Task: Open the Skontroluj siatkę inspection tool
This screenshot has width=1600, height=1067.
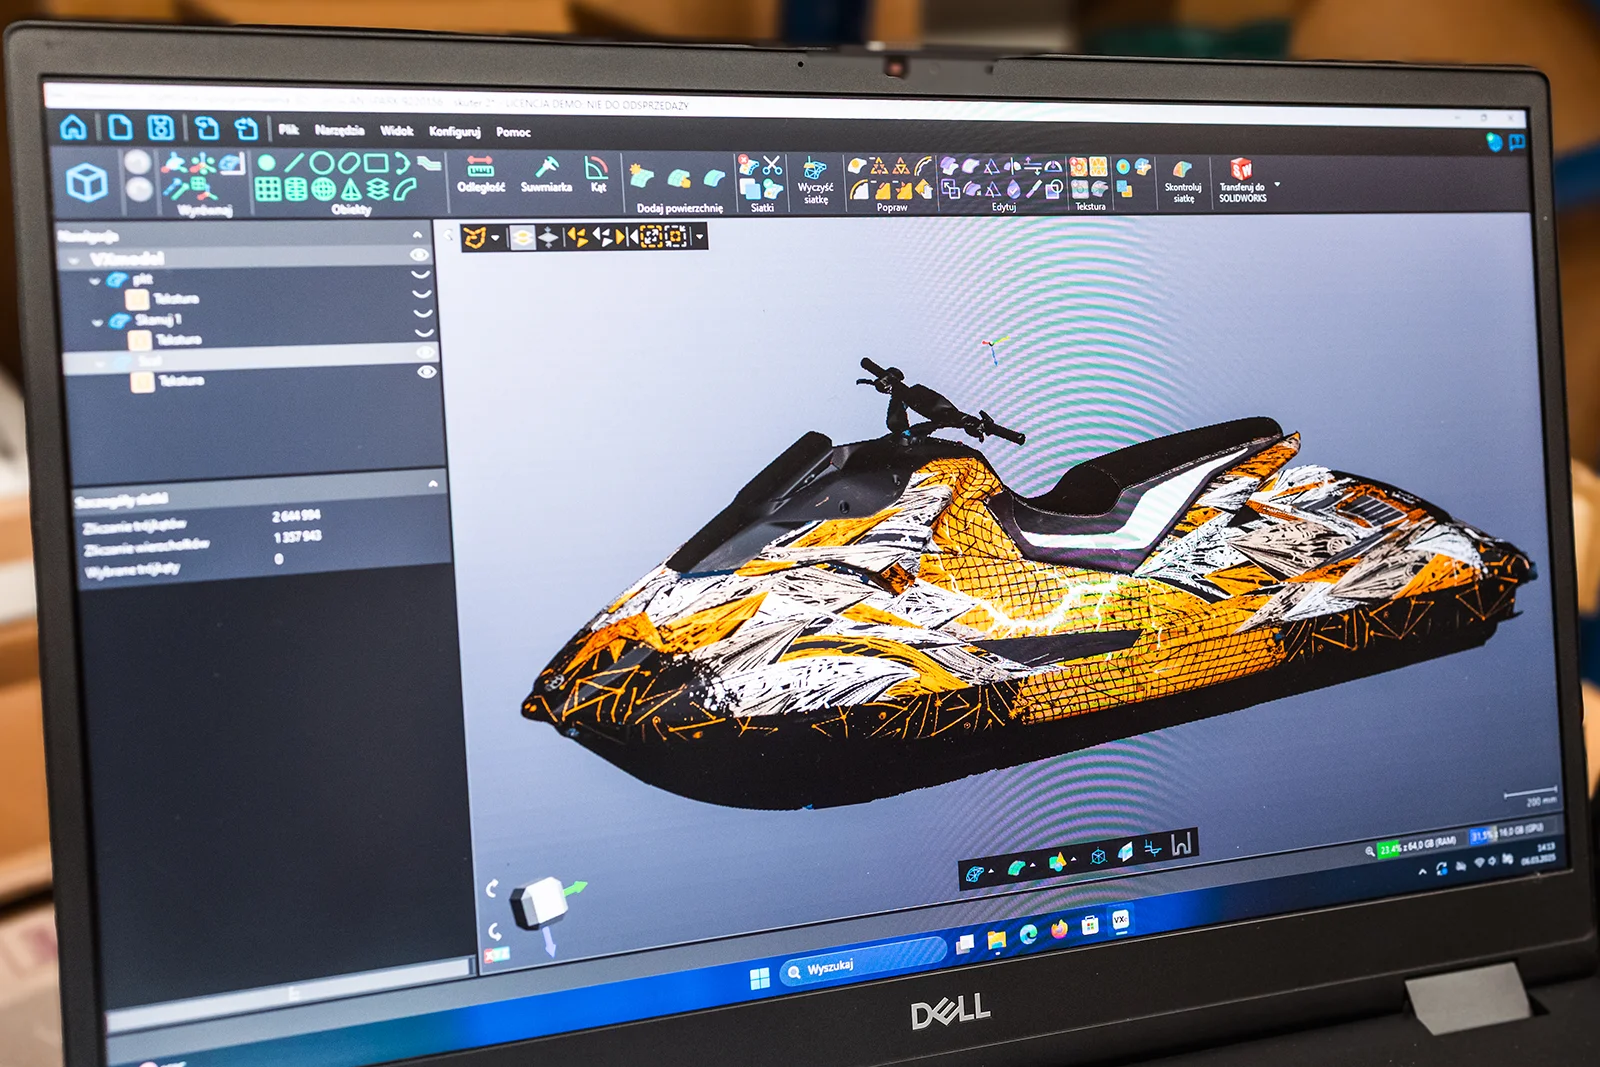Action: (x=1181, y=170)
